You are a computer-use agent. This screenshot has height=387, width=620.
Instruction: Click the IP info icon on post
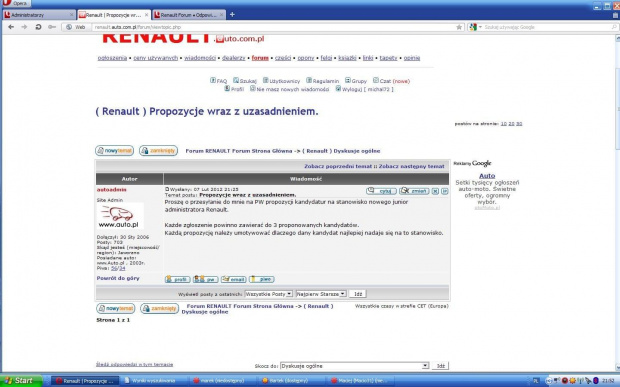444,191
